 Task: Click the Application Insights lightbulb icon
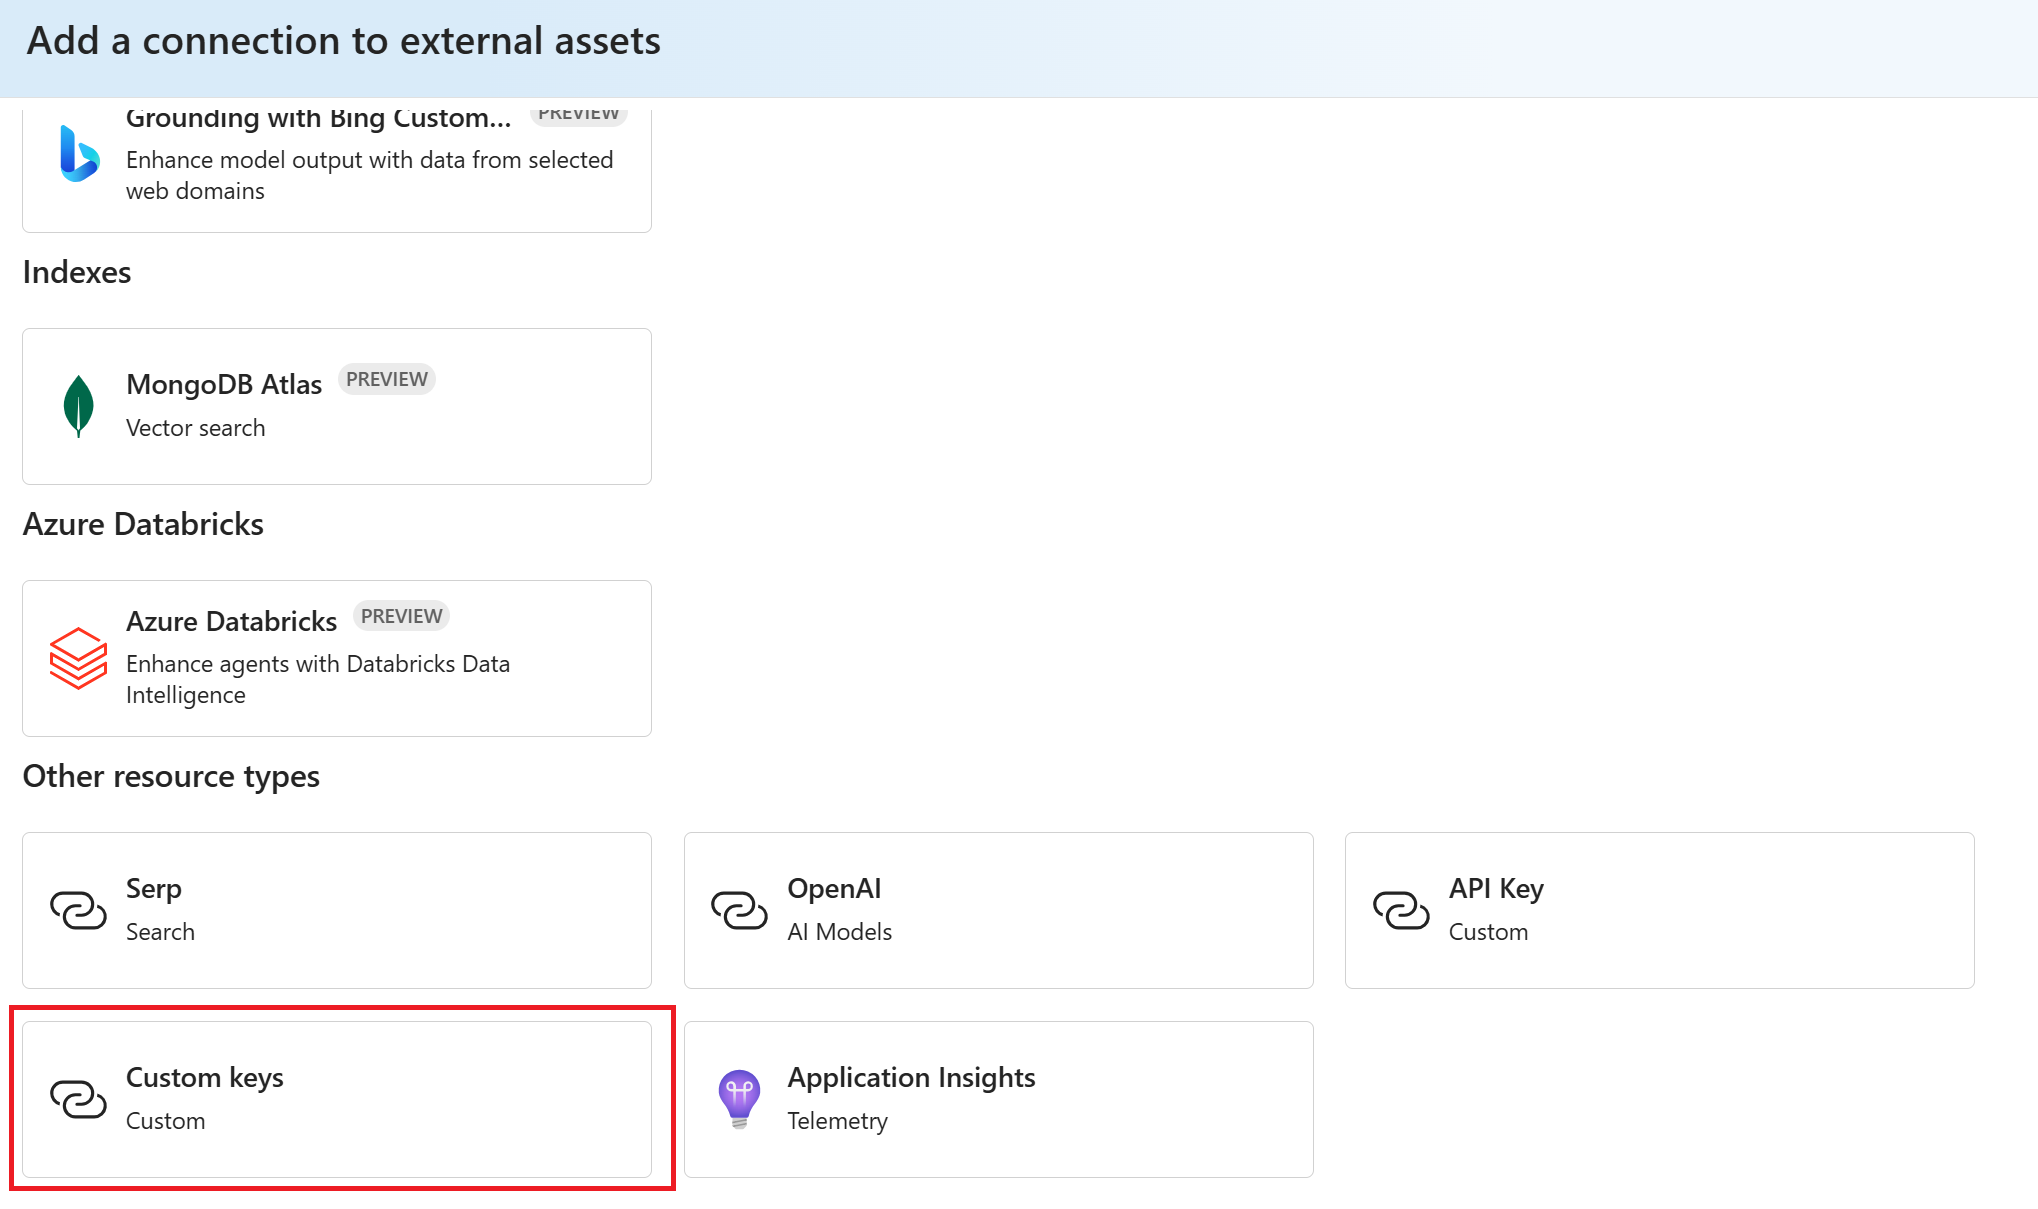tap(739, 1097)
